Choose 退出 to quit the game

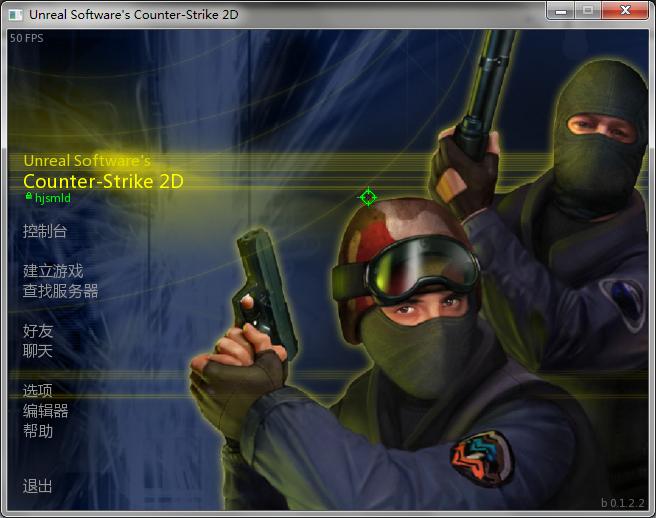coord(38,486)
